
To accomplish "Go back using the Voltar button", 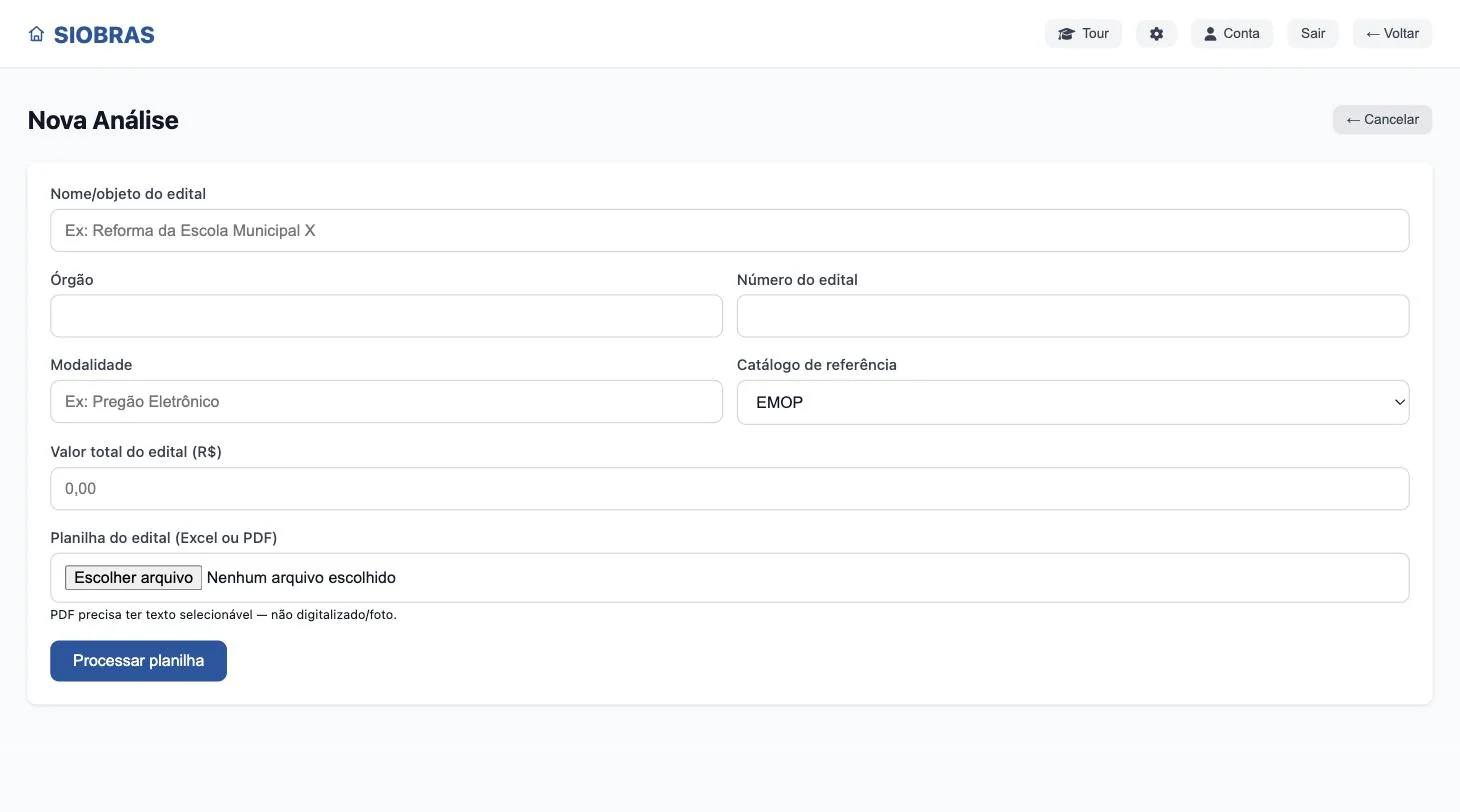I will [x=1393, y=34].
